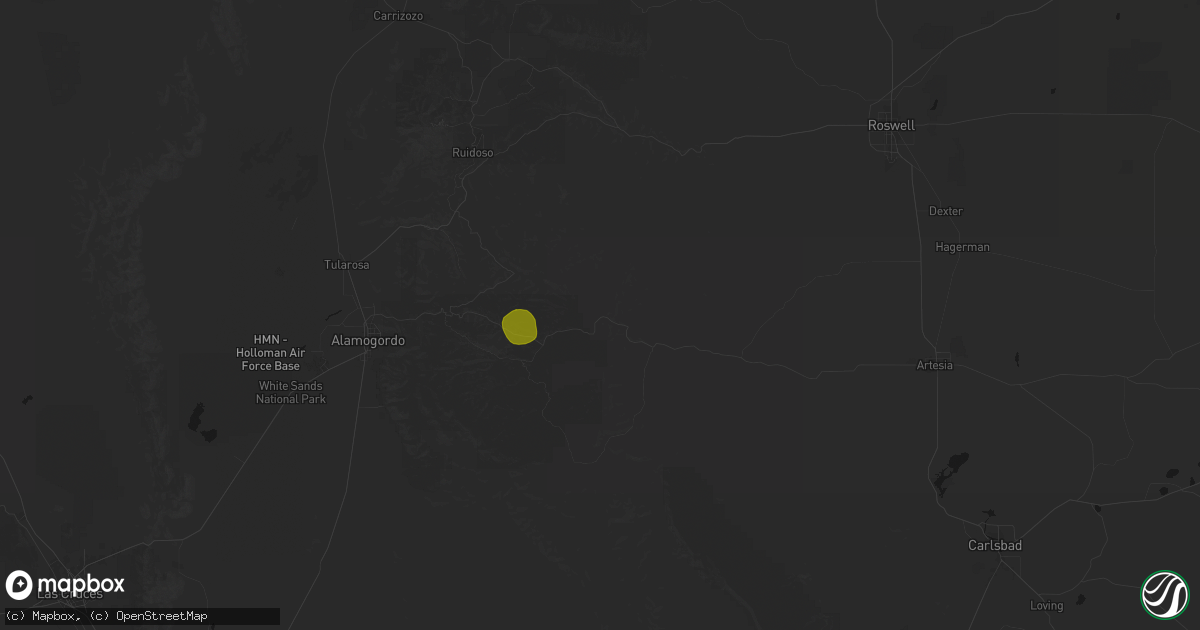Screen dimensions: 1200x630
Task: Open the (c) Mapbox attribution link
Action: coord(41,616)
